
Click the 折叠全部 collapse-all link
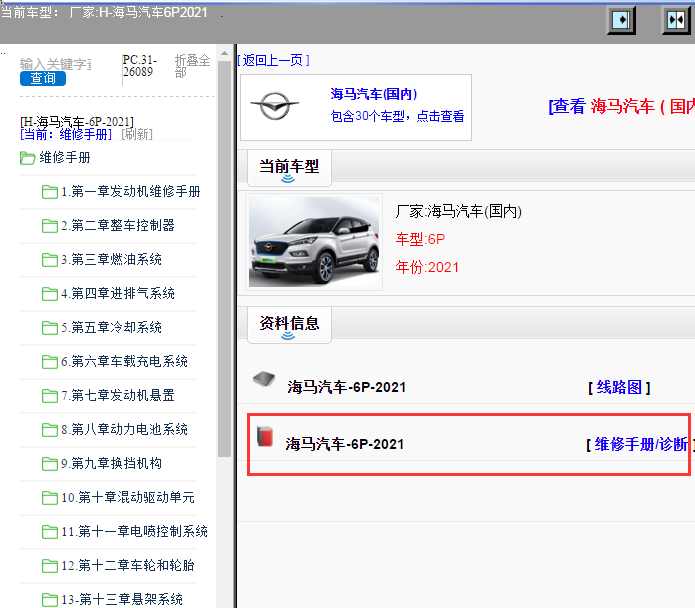pyautogui.click(x=192, y=66)
